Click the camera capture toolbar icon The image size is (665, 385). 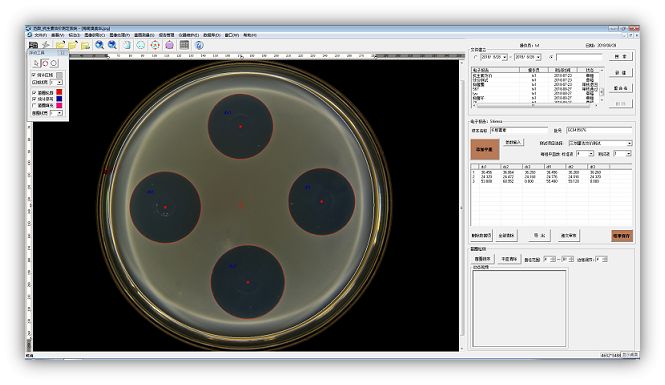click(x=33, y=45)
